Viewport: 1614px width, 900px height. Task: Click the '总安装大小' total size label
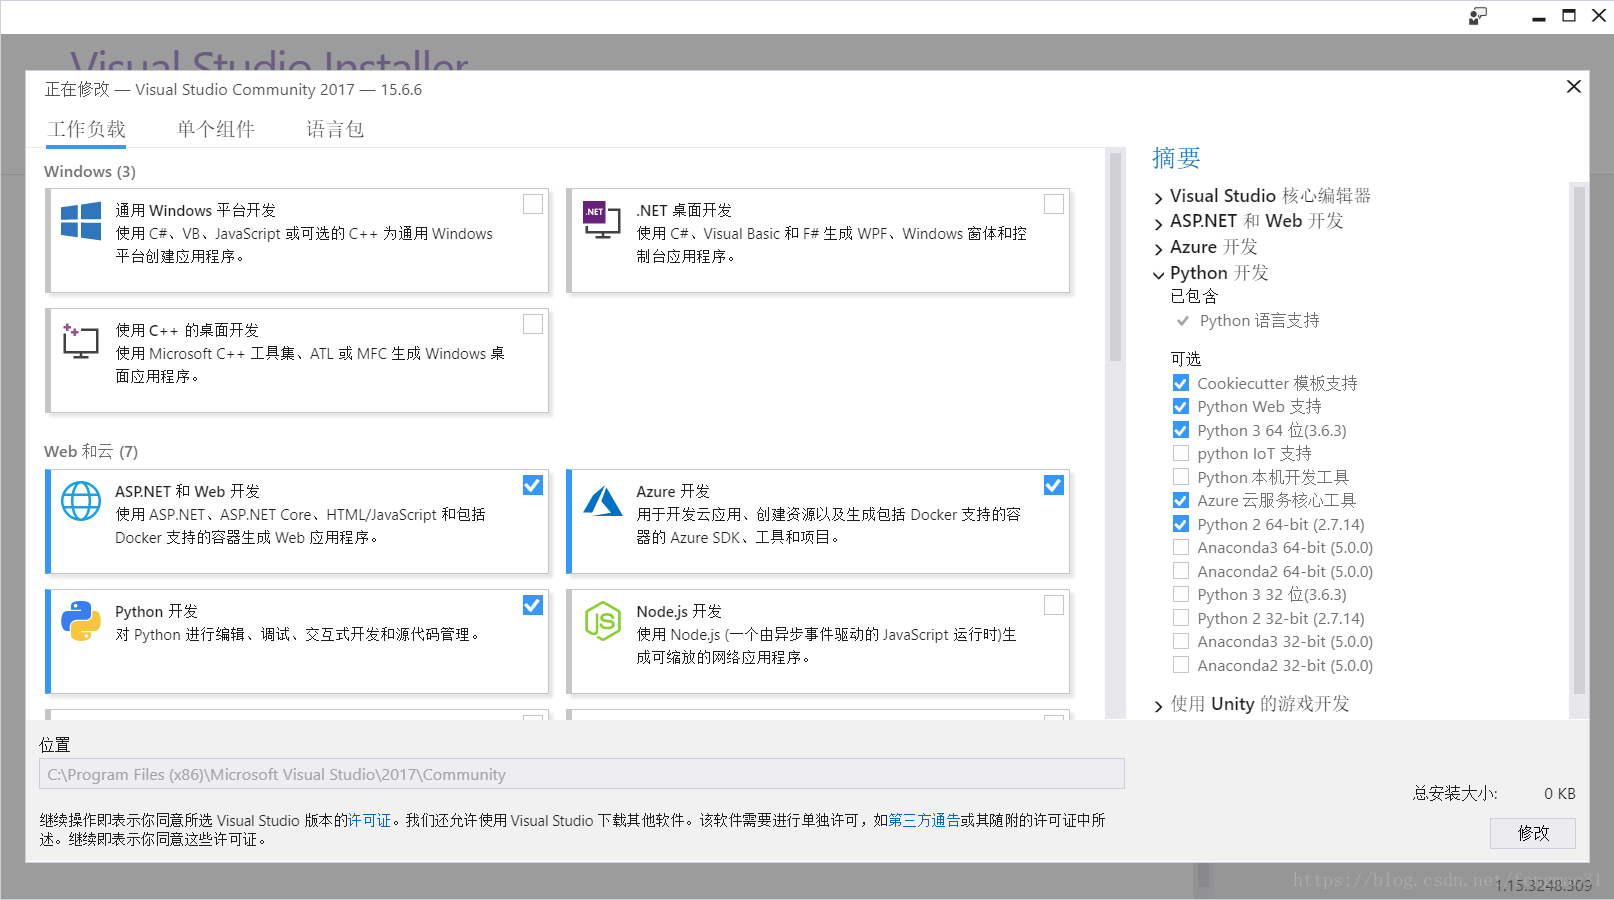(1455, 793)
